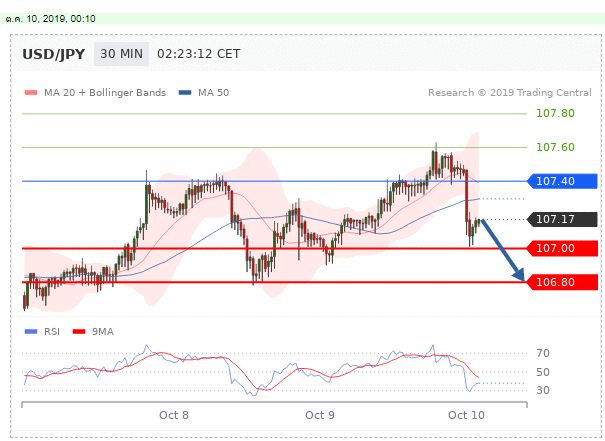The height and width of the screenshot is (441, 605).
Task: Click the RSI 30 level label
Action: pos(543,390)
